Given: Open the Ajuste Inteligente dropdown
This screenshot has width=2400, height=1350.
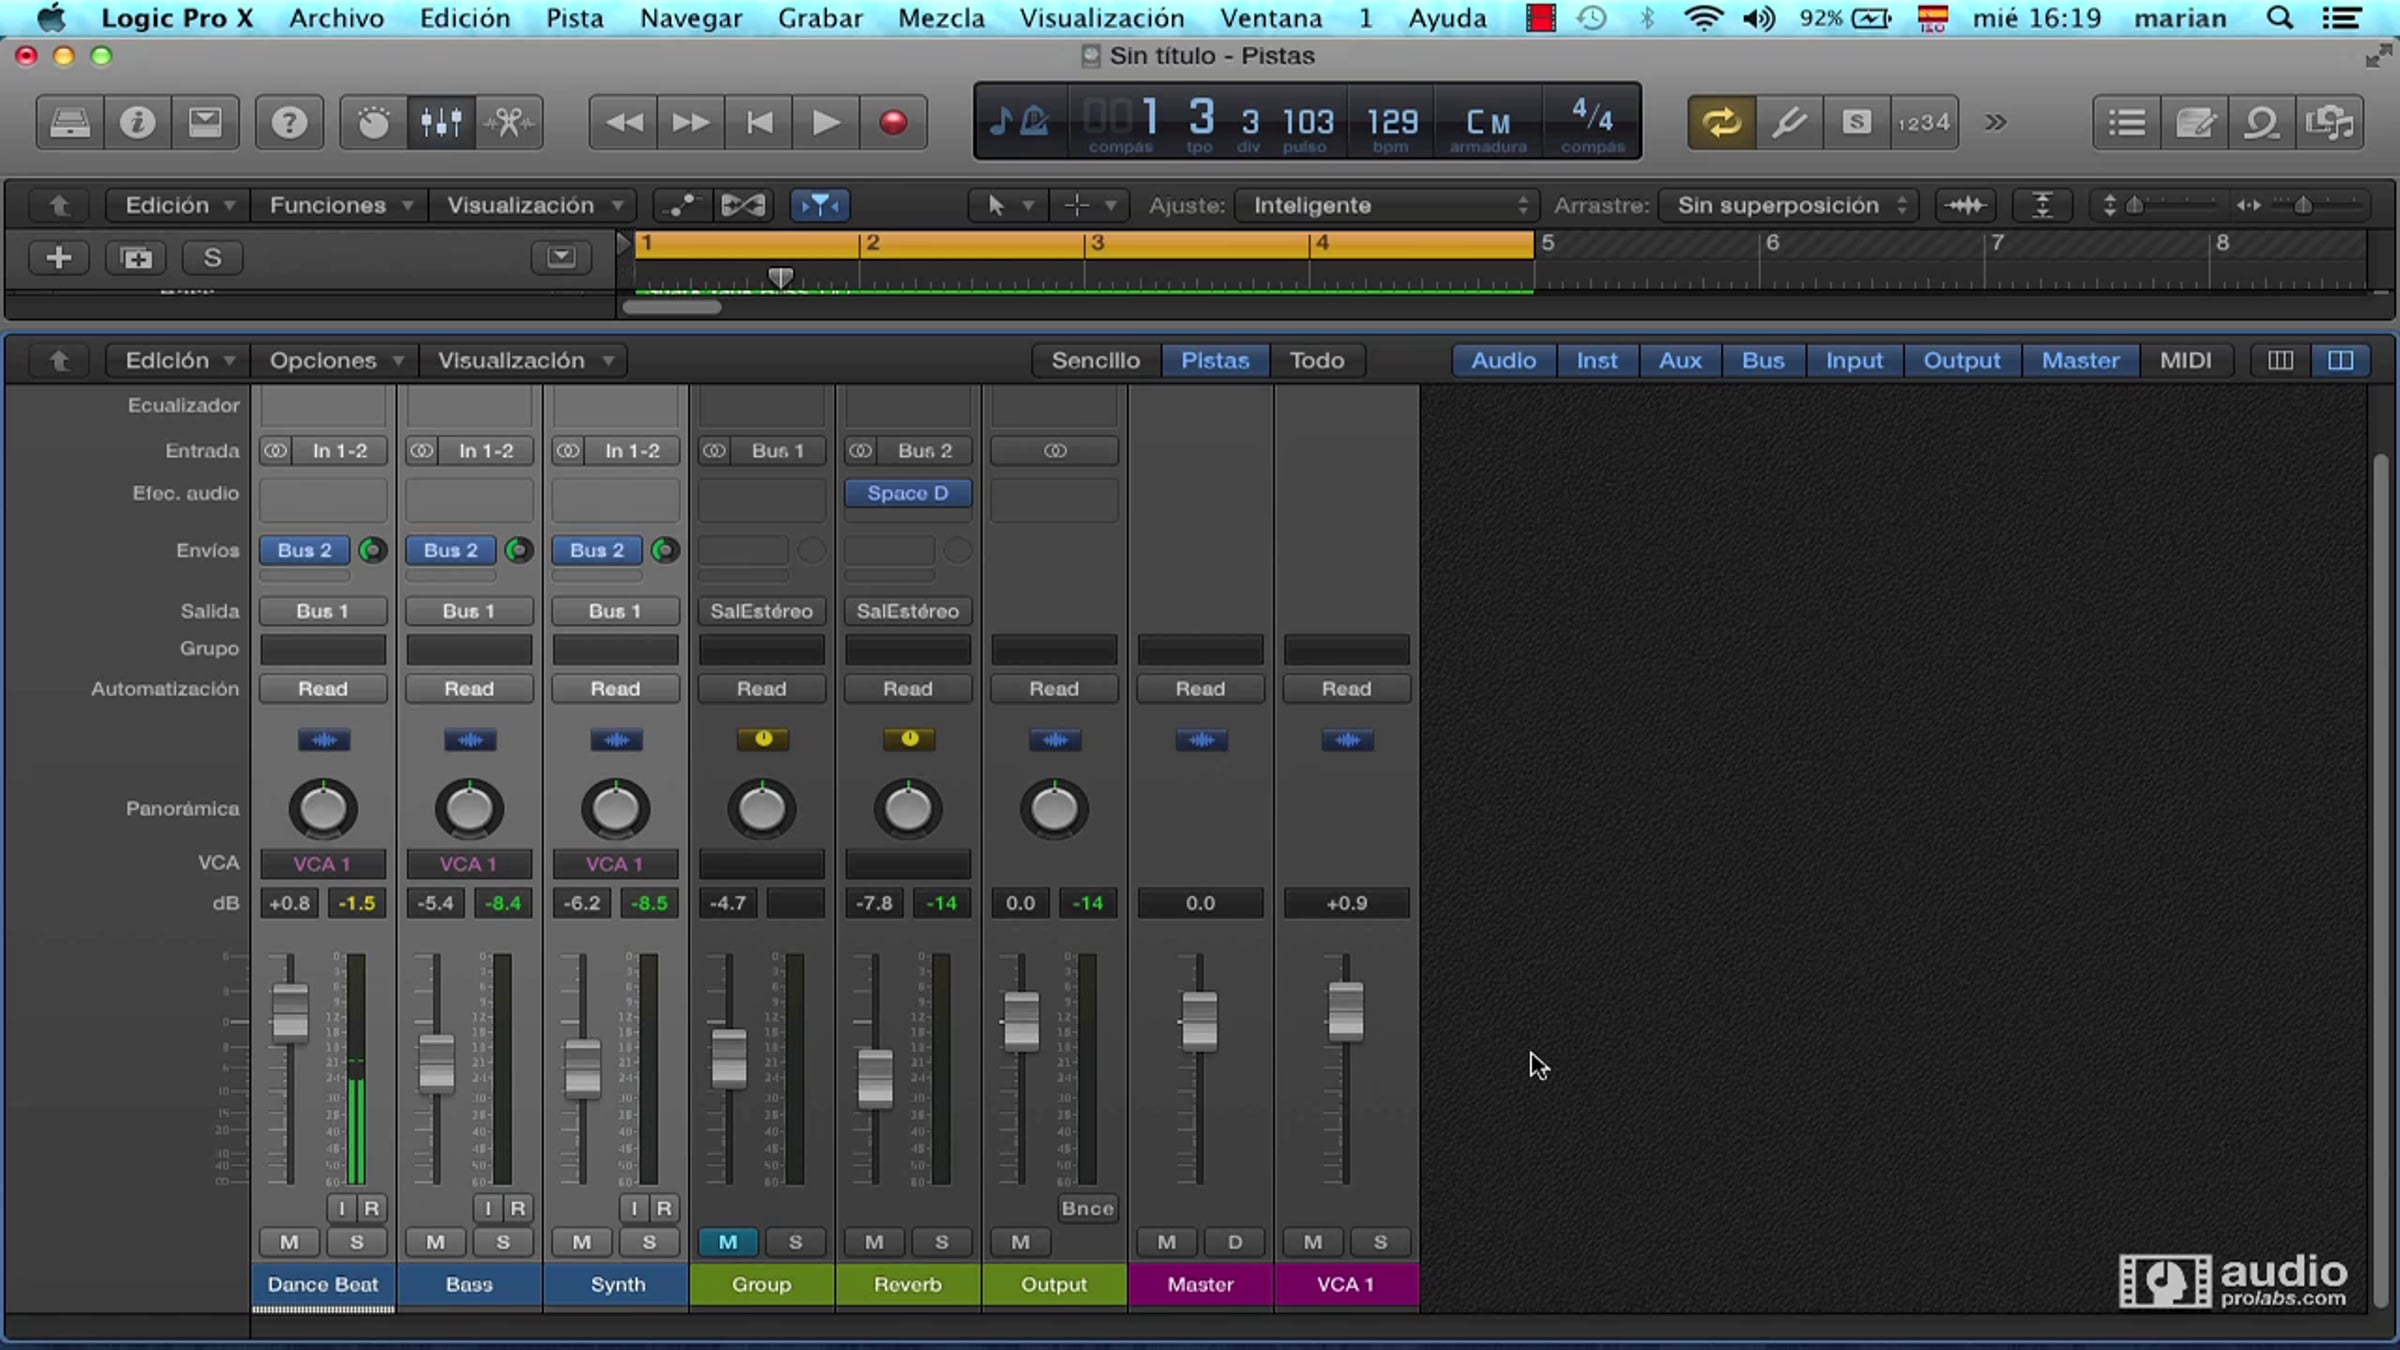Looking at the screenshot, I should pyautogui.click(x=1385, y=205).
